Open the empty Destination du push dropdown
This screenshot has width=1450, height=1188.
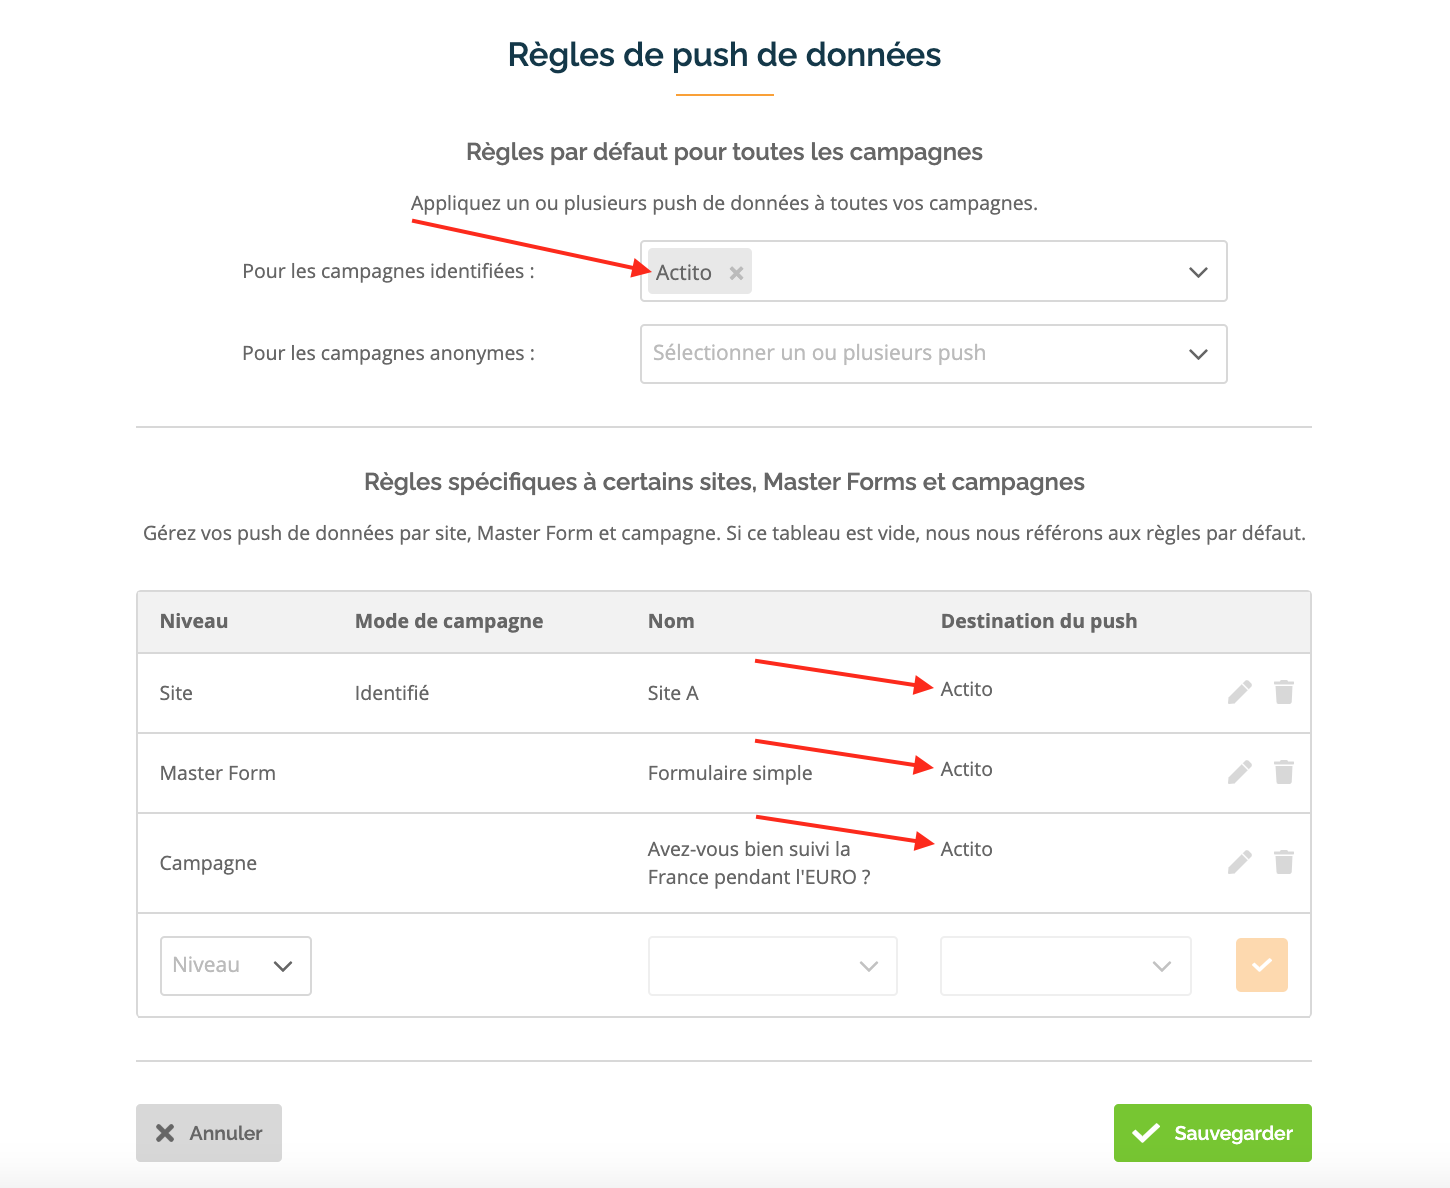(x=1065, y=966)
